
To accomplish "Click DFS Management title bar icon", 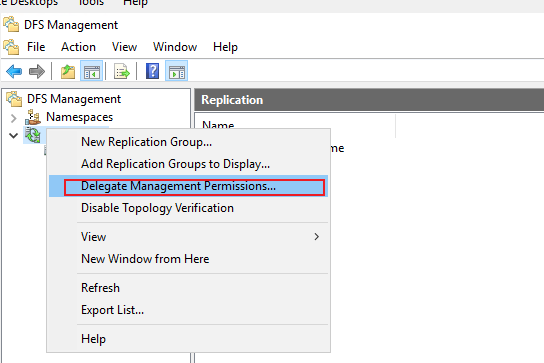I will tap(11, 25).
